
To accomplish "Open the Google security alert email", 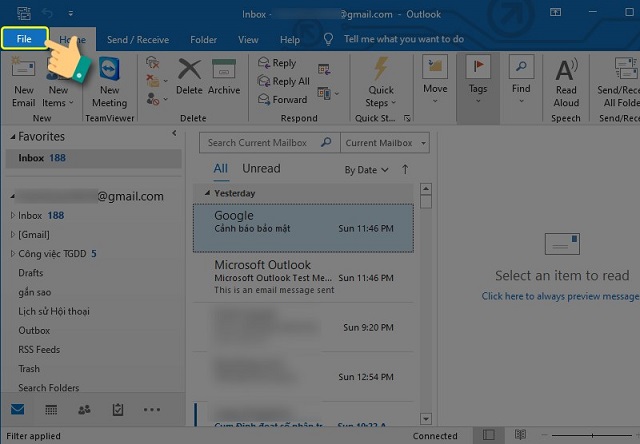I will pos(303,228).
